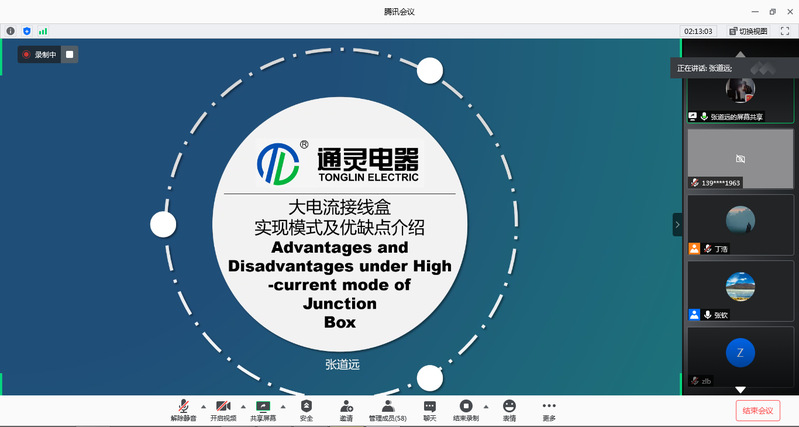Click the end recording (结束录制) icon
799x427 pixels.
(x=465, y=406)
